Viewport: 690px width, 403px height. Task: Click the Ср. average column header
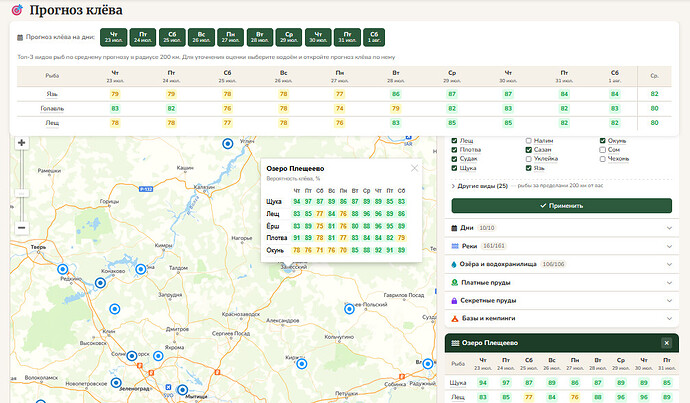pos(654,76)
